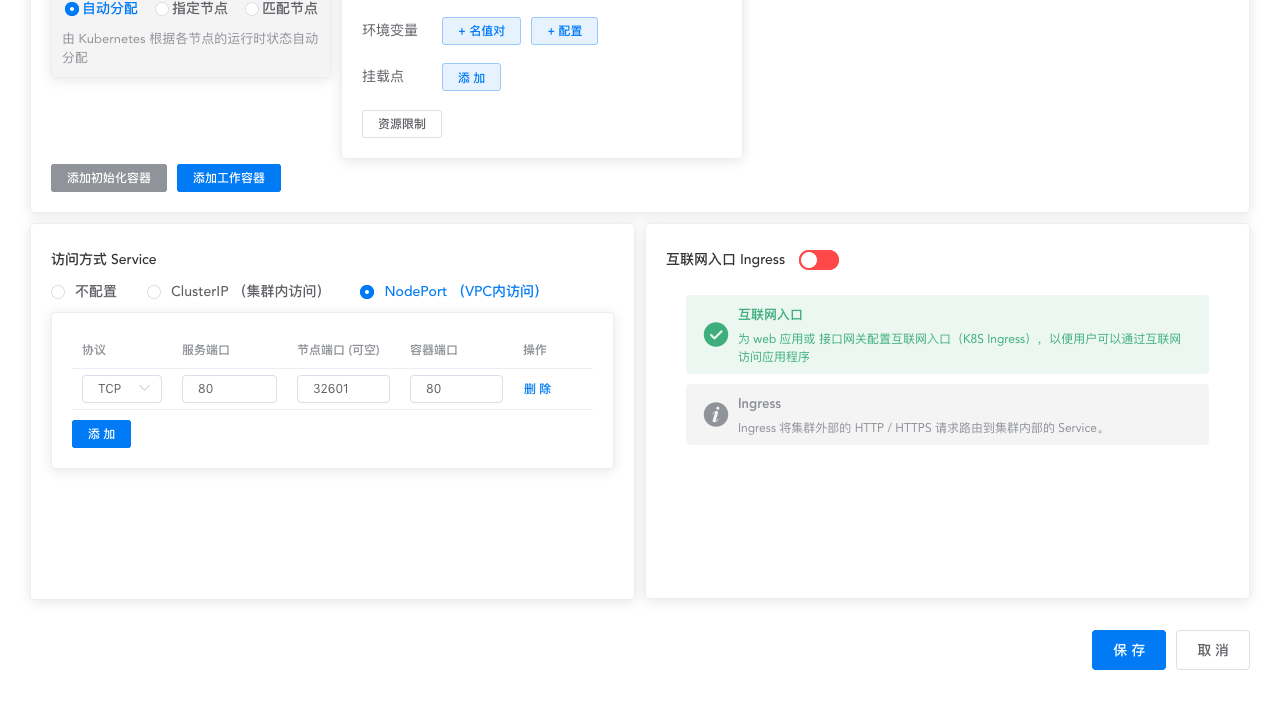Select the 不配置 service option
1280x720 pixels.
tap(57, 291)
